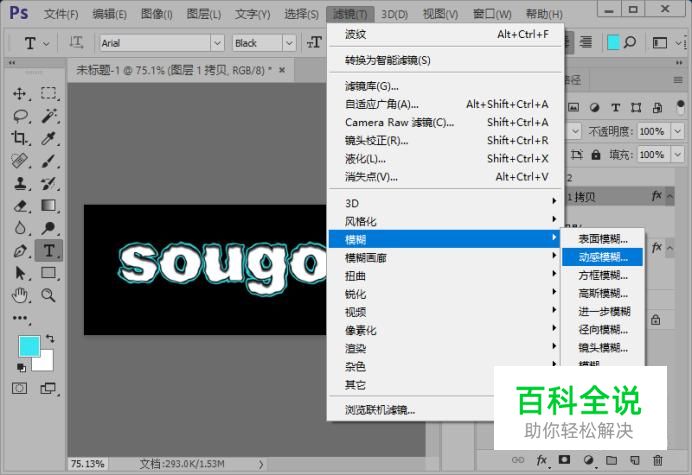Toggle lock all layer icon

point(596,155)
